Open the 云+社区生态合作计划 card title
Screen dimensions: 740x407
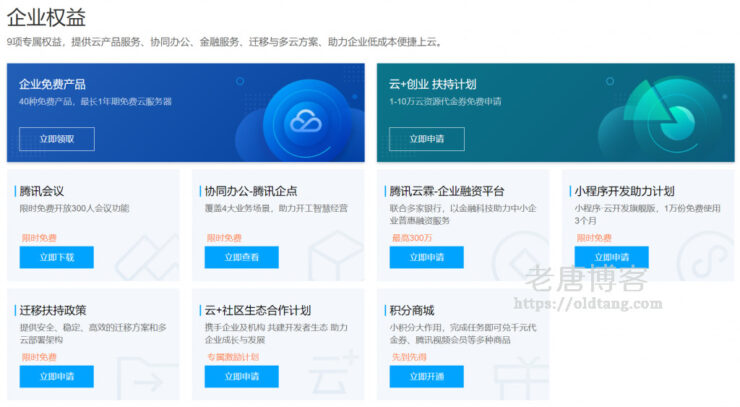pos(258,310)
